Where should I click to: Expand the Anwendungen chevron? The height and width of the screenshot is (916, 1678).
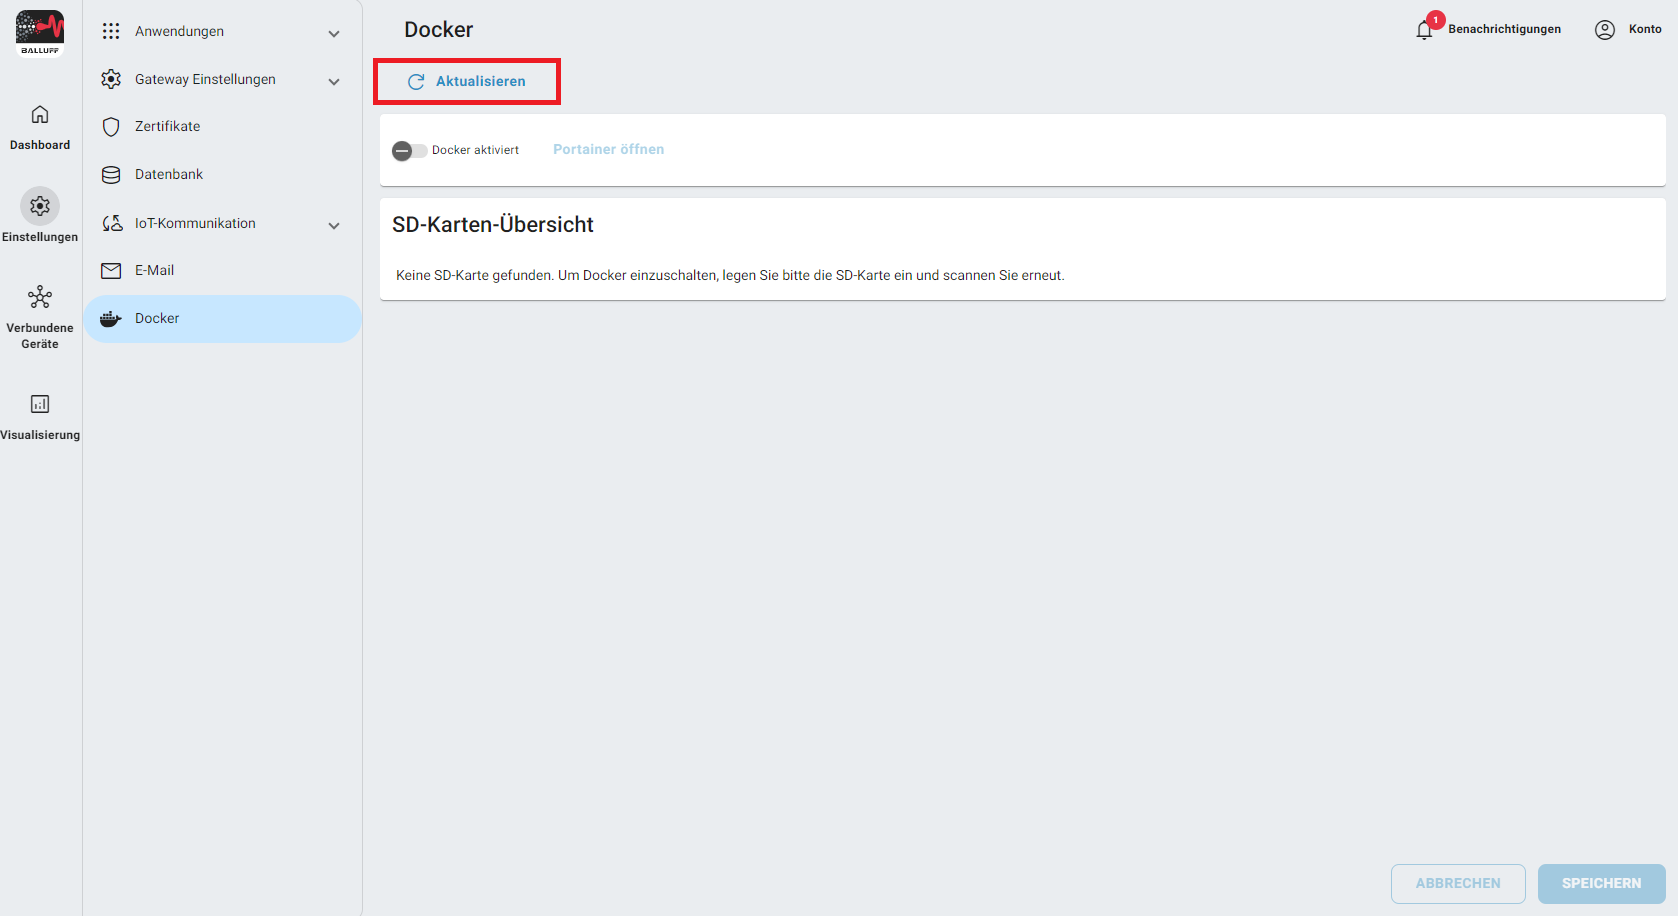click(x=334, y=33)
